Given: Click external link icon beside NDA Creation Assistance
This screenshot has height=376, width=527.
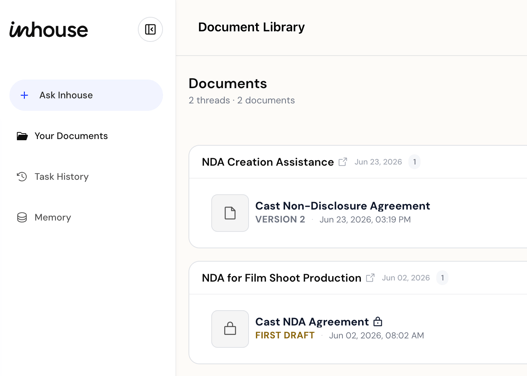Looking at the screenshot, I should tap(342, 162).
